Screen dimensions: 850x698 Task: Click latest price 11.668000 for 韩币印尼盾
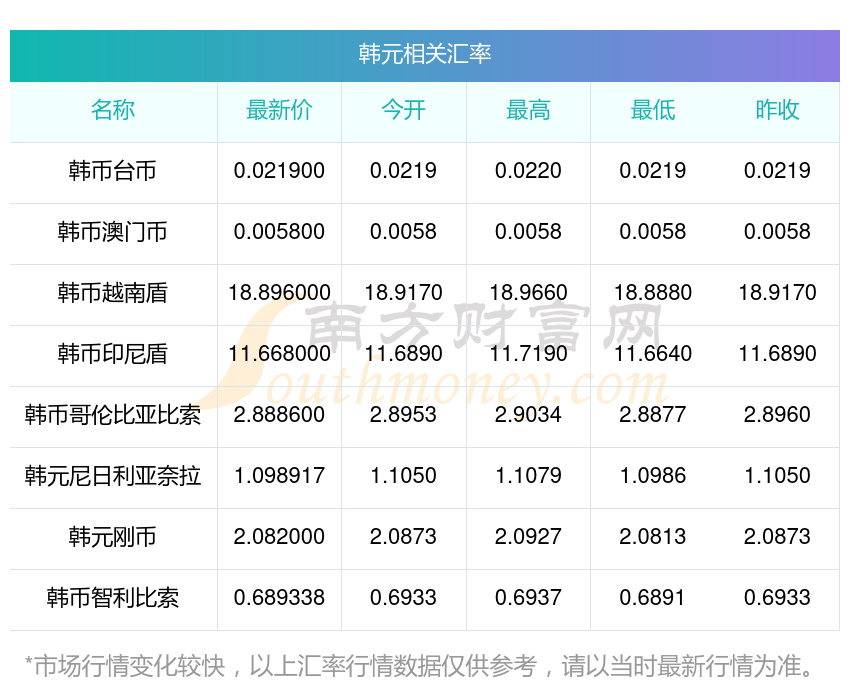coord(279,354)
